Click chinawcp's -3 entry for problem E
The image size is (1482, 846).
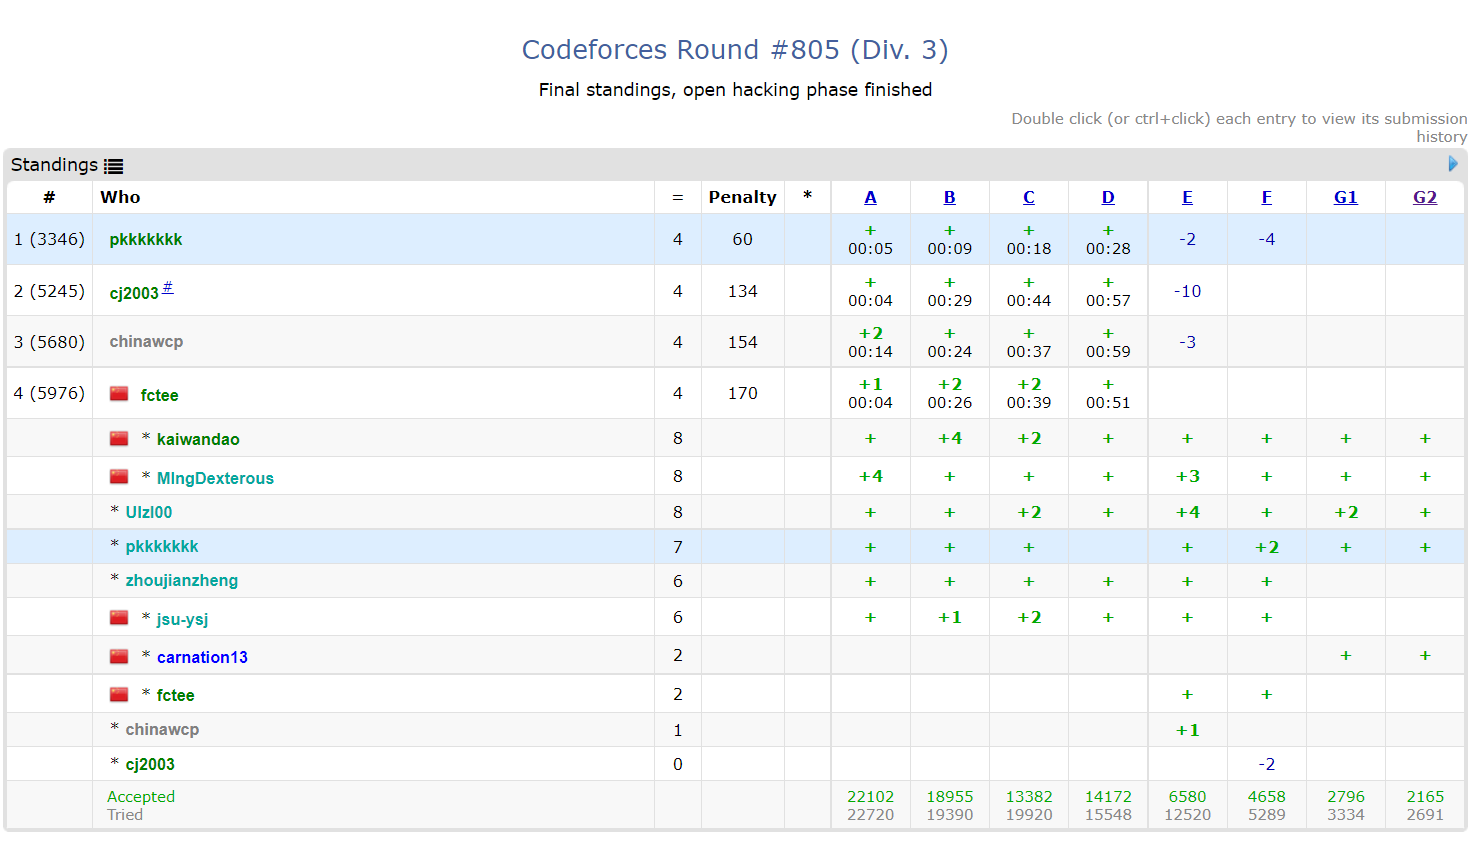[x=1187, y=342]
